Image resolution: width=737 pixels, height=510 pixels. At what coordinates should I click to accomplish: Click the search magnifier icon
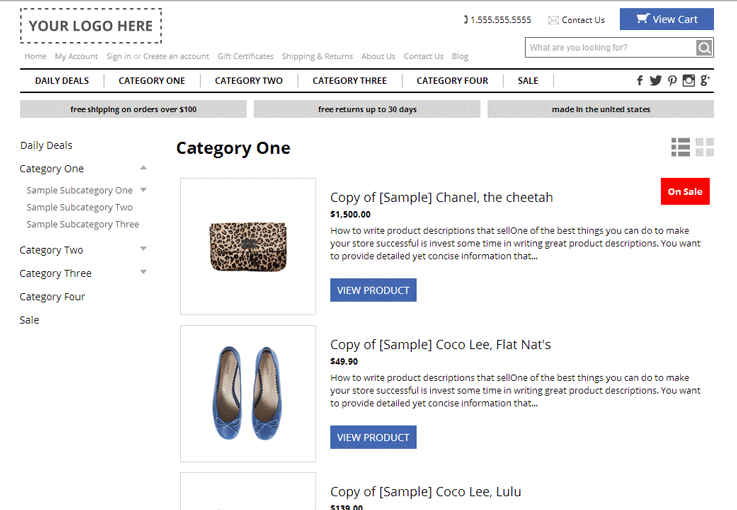pos(704,47)
